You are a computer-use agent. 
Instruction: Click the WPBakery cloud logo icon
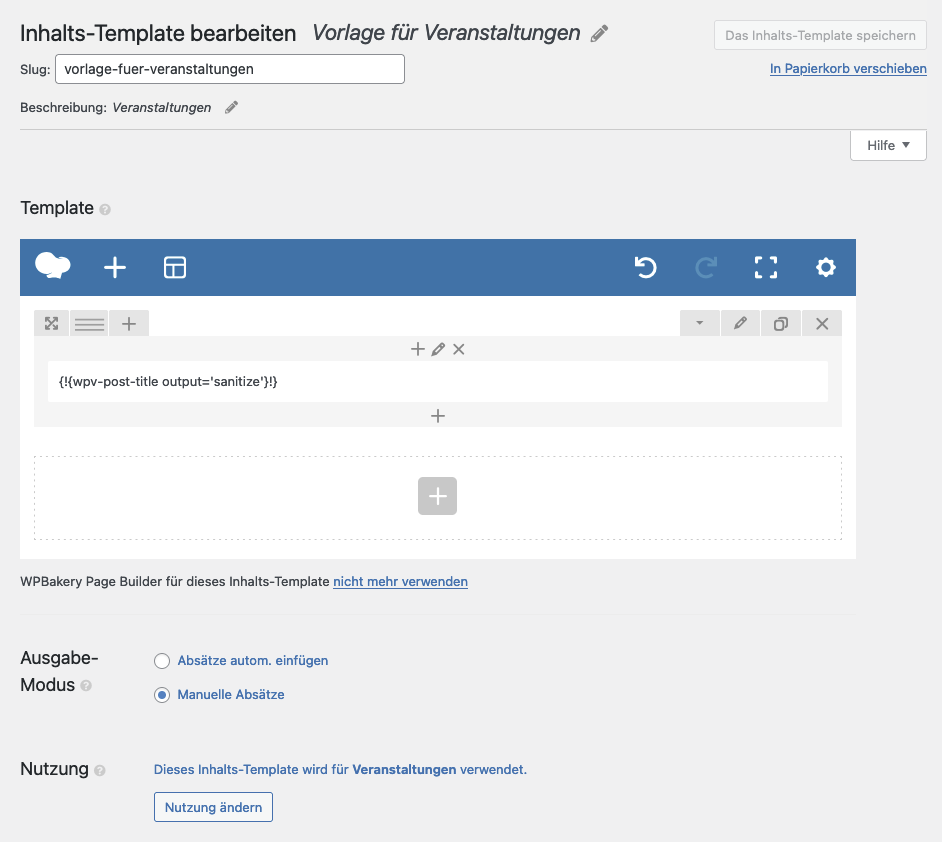click(x=53, y=266)
